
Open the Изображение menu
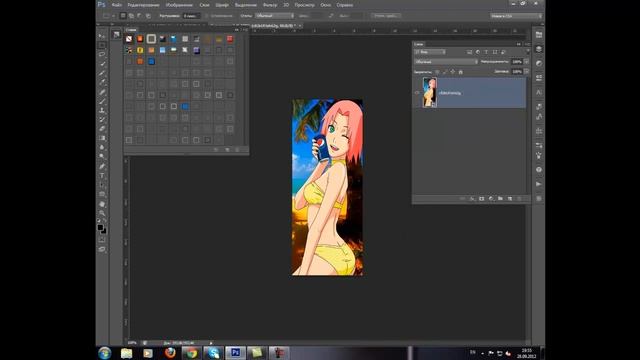179,5
